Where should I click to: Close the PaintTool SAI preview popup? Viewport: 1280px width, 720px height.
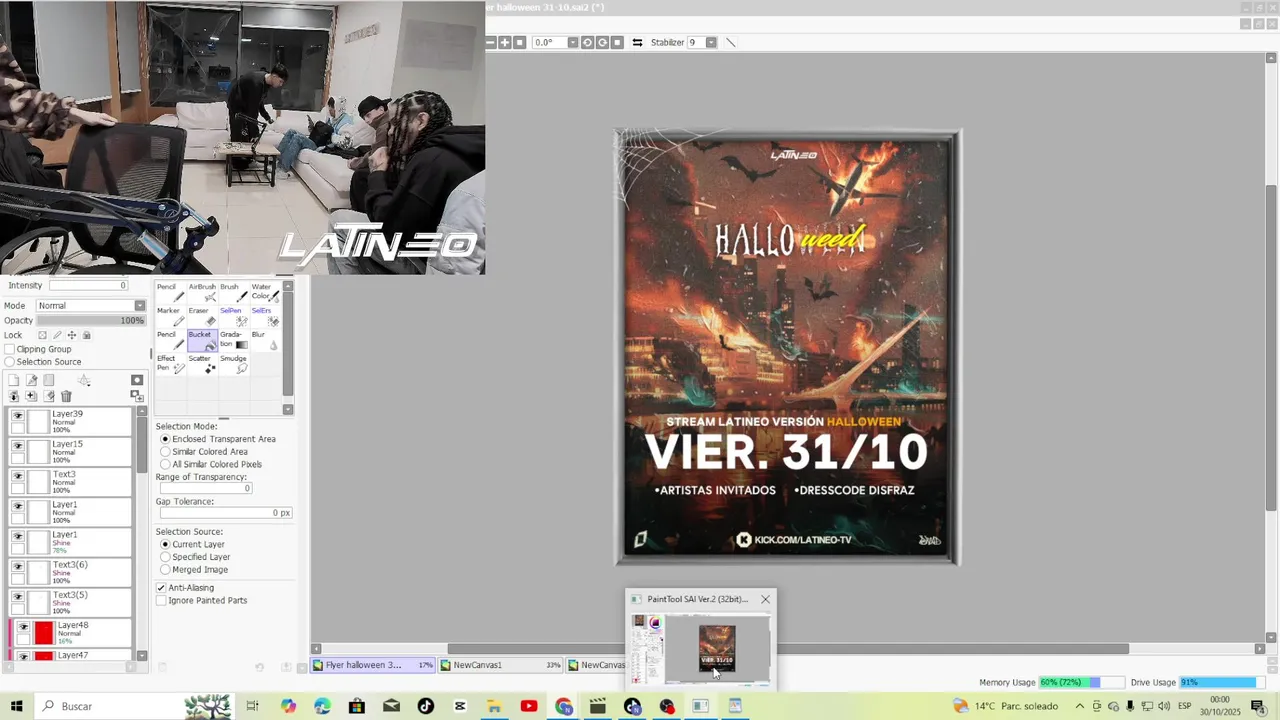point(766,599)
